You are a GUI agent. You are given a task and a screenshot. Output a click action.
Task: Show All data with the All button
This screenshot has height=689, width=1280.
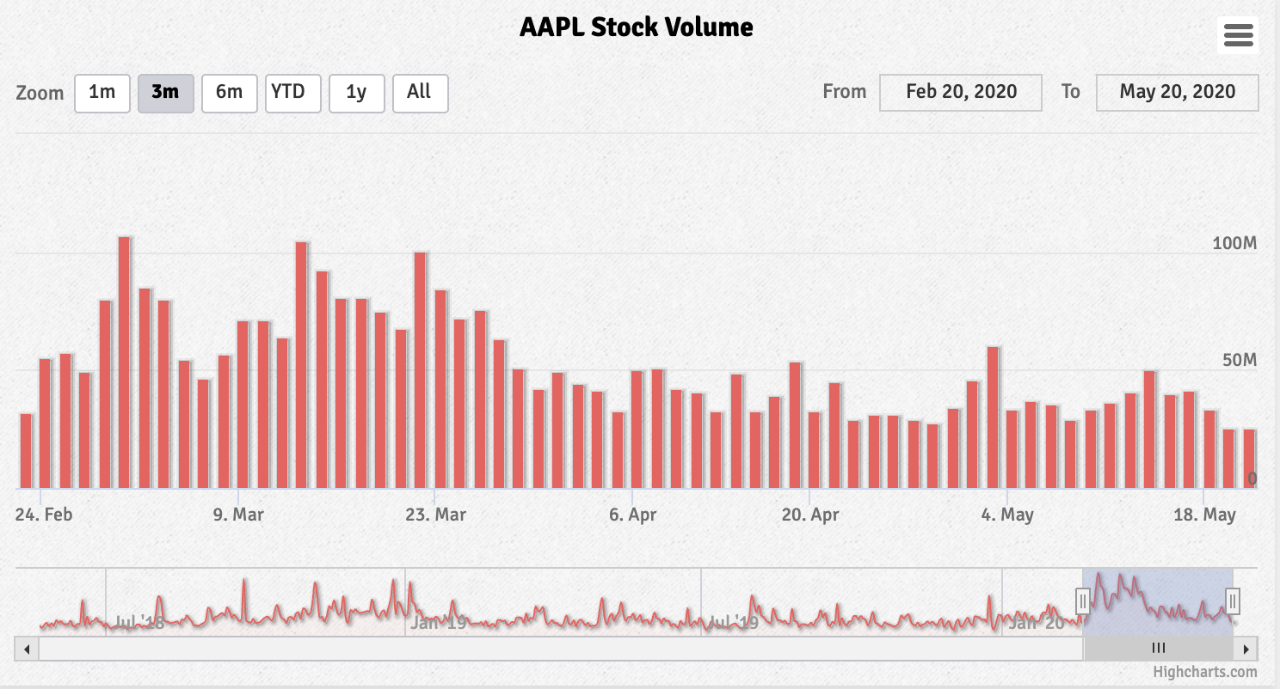tap(420, 93)
